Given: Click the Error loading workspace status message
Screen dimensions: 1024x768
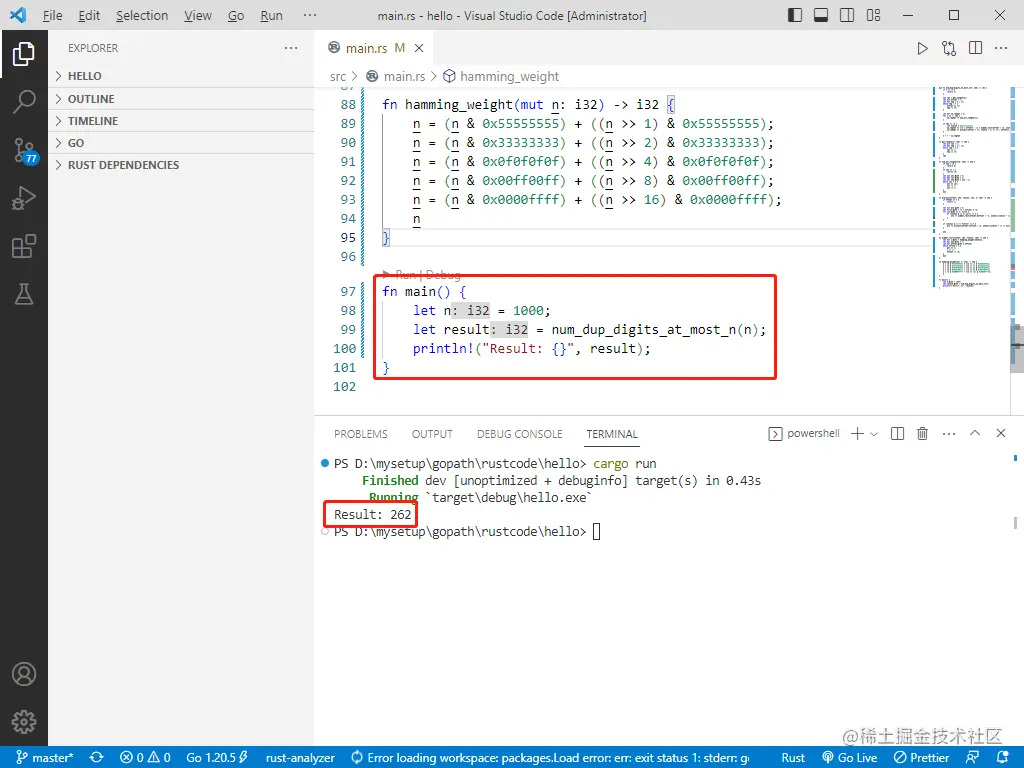Looking at the screenshot, I should click(x=550, y=758).
